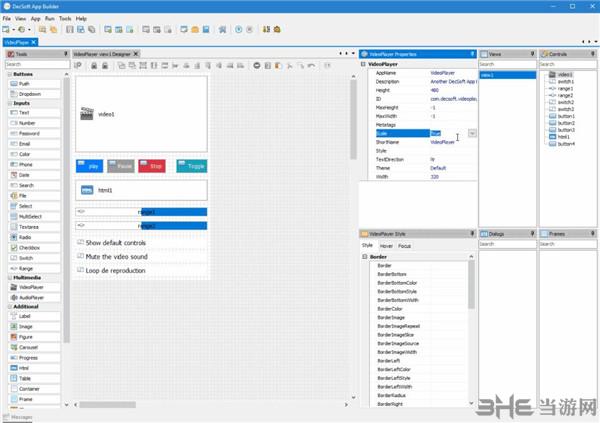Select the Checkbox input tool
Screen dimensions: 600x423
point(34,248)
